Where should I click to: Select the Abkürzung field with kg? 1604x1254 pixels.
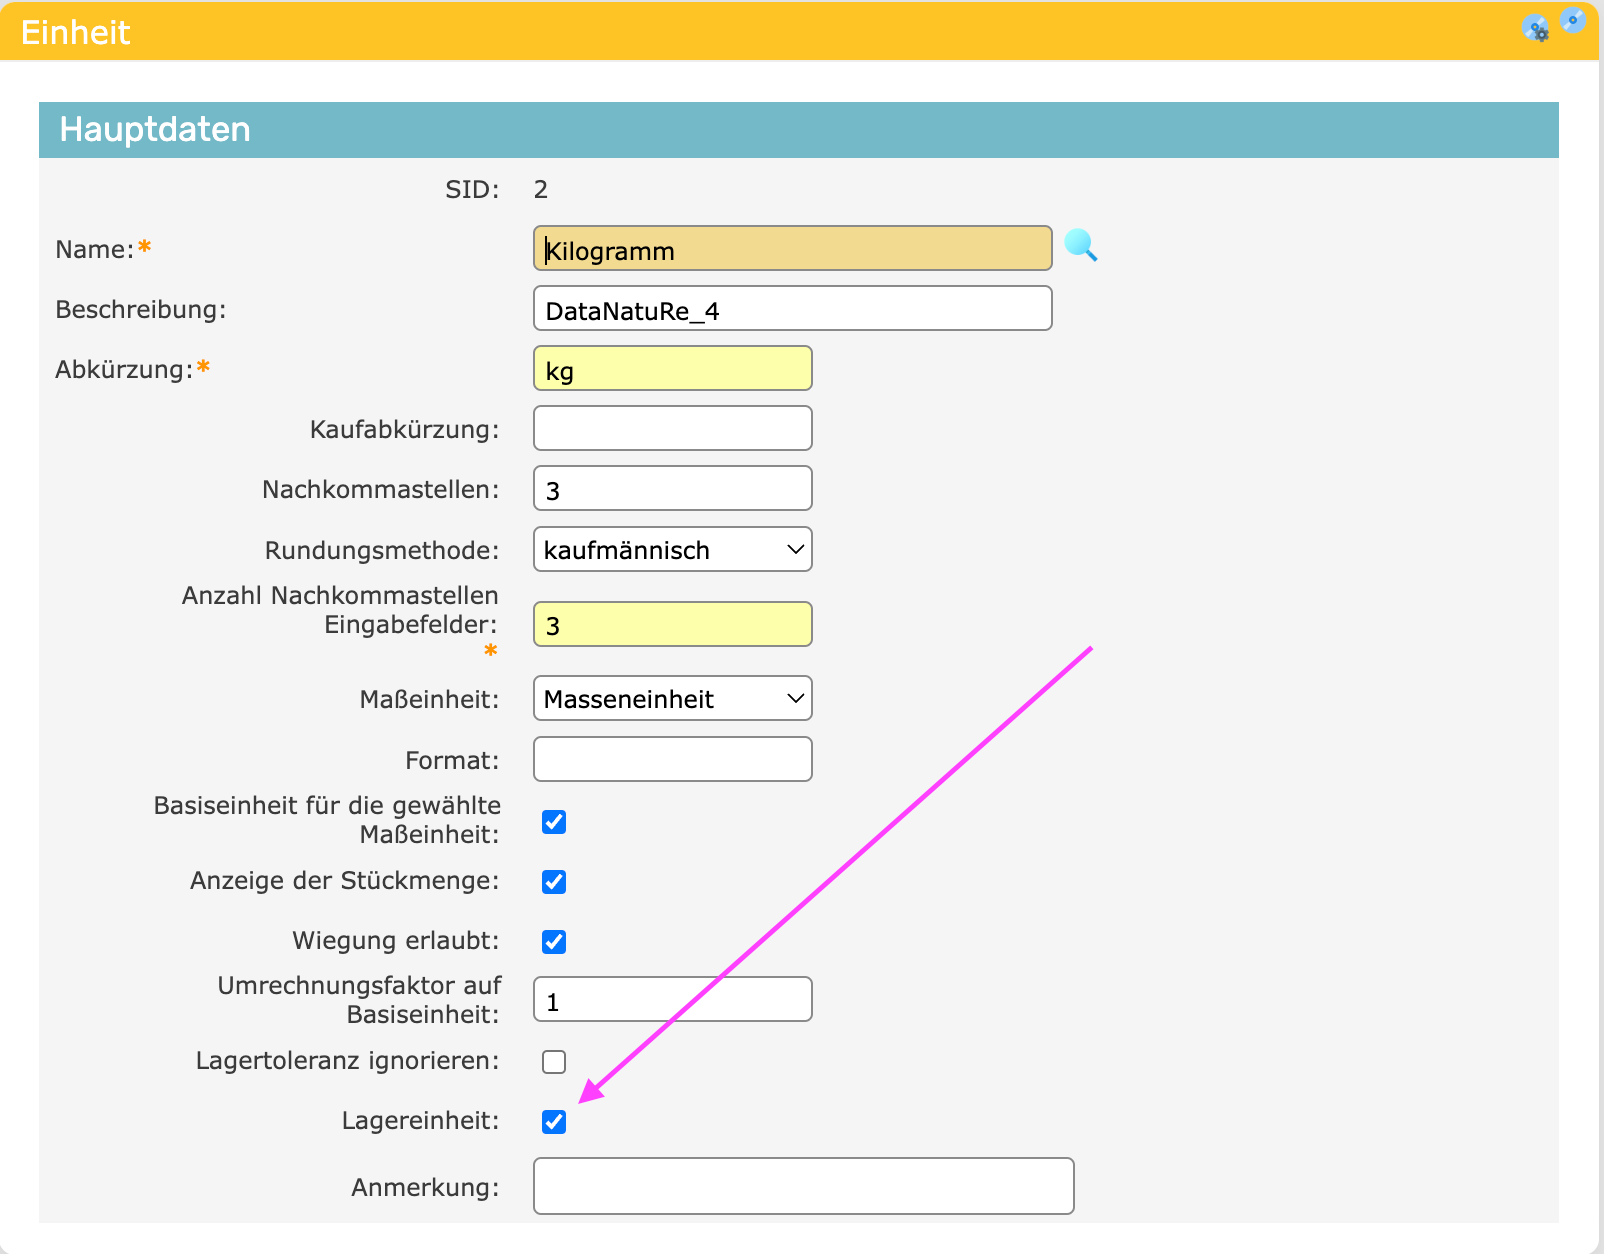click(x=672, y=369)
